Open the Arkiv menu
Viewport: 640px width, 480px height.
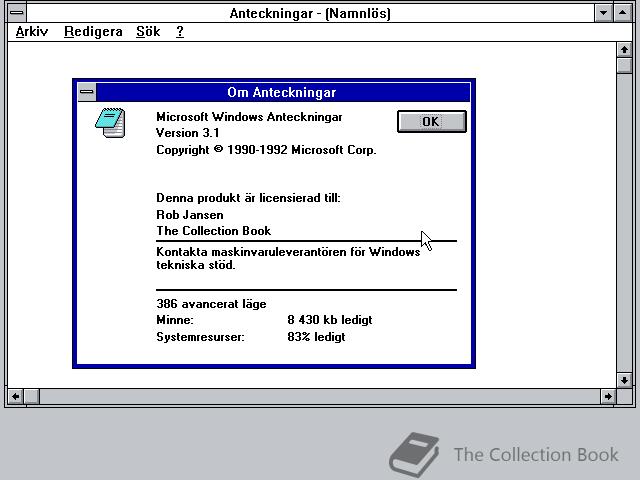point(32,31)
